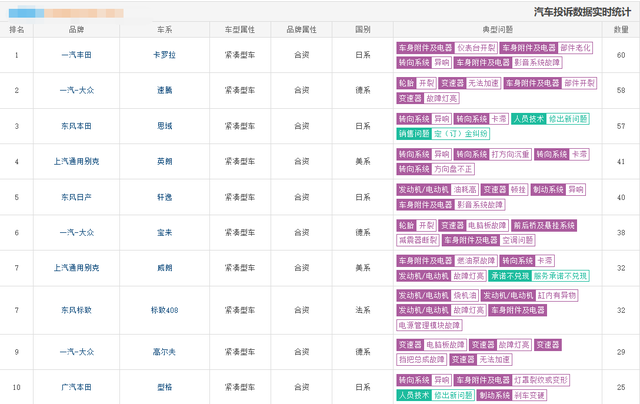640x404 pixels.
Task: Select the 定（订）金纠纷 sales tag
Action: pyautogui.click(x=461, y=133)
